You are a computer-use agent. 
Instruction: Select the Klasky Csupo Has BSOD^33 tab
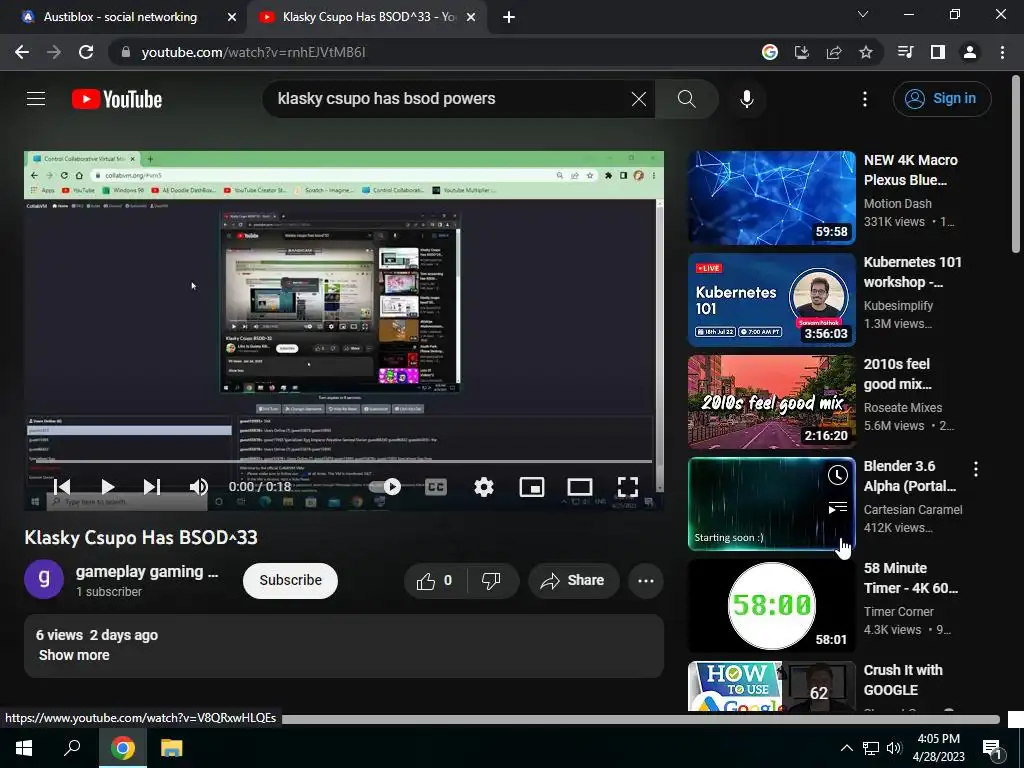click(x=367, y=17)
